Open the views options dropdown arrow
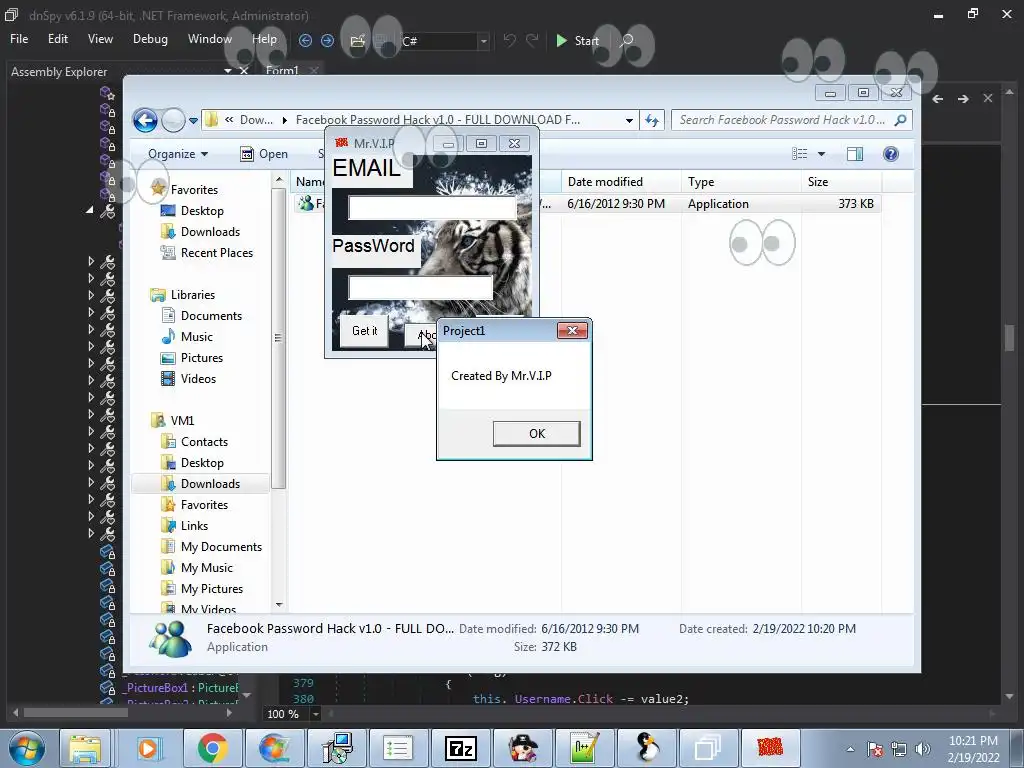This screenshot has width=1024, height=768. click(x=822, y=154)
